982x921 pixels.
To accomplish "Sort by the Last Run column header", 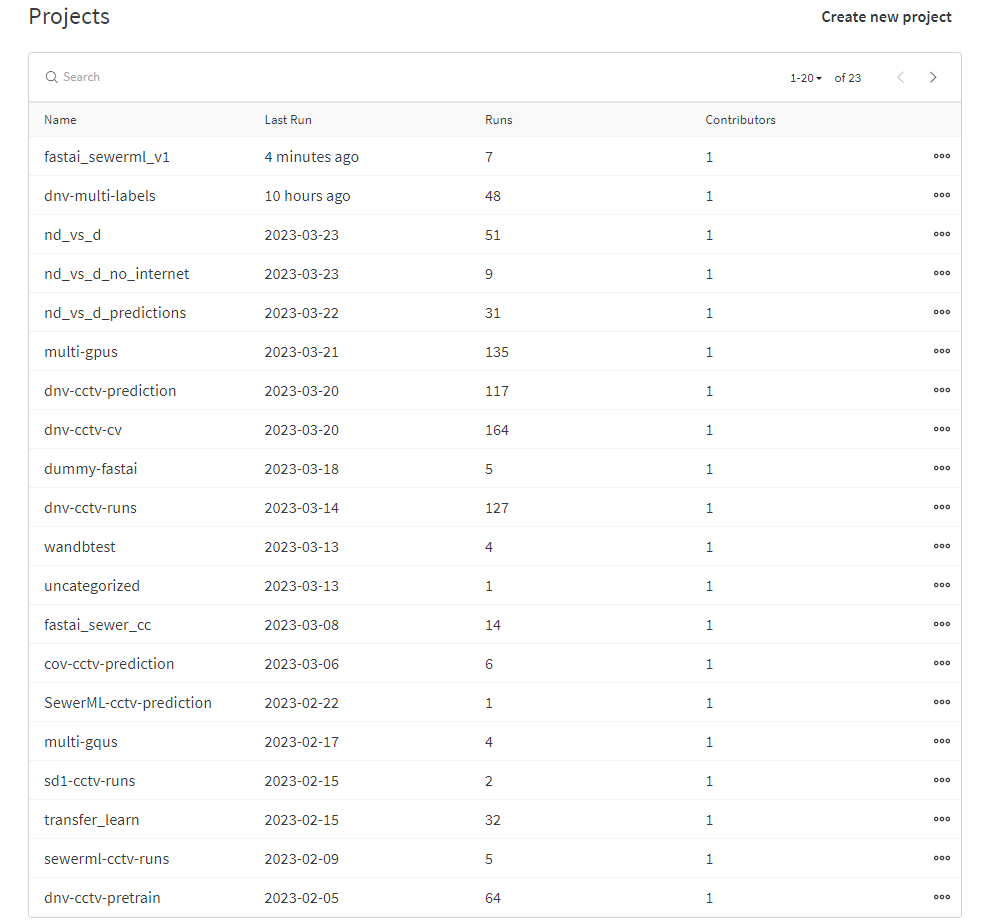I will 288,120.
